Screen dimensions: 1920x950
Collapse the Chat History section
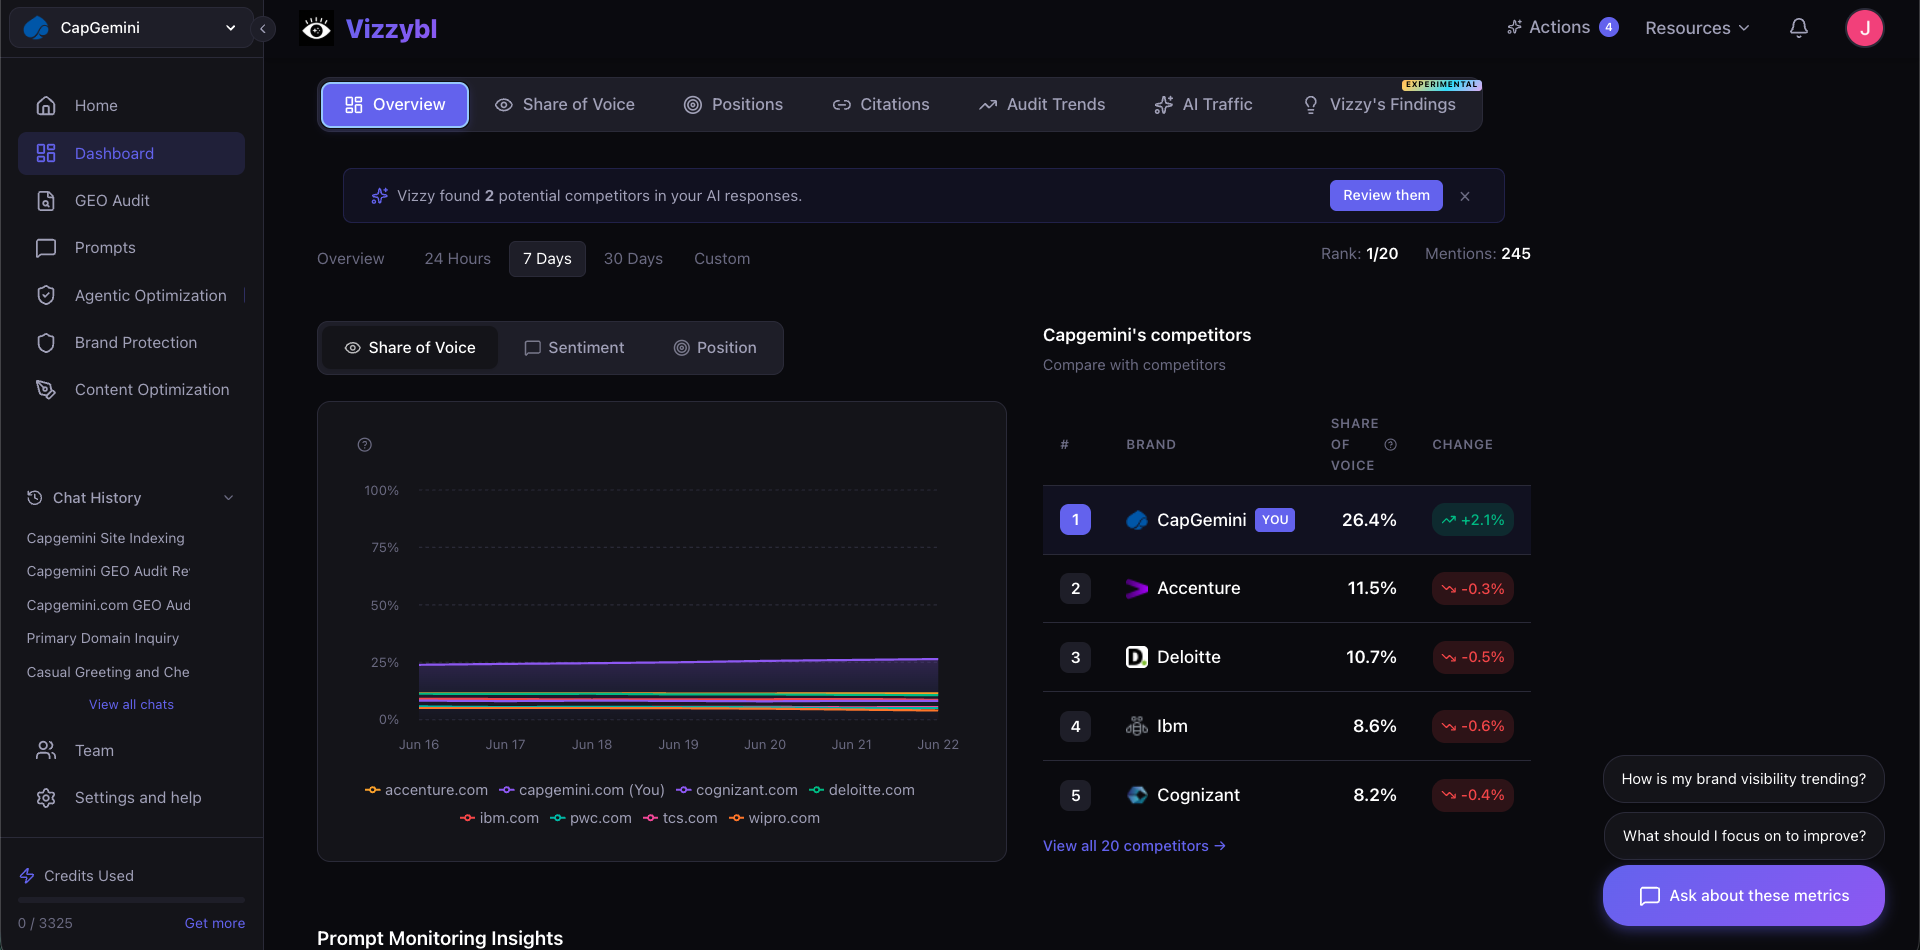tap(229, 498)
